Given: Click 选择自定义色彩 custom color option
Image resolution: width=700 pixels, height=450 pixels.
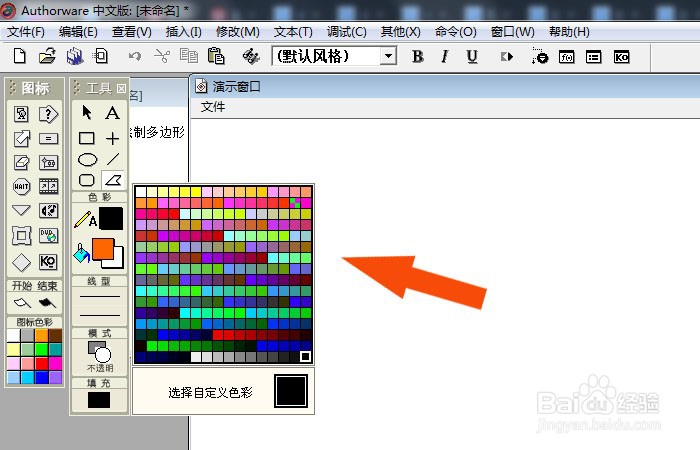Looking at the screenshot, I should point(210,392).
